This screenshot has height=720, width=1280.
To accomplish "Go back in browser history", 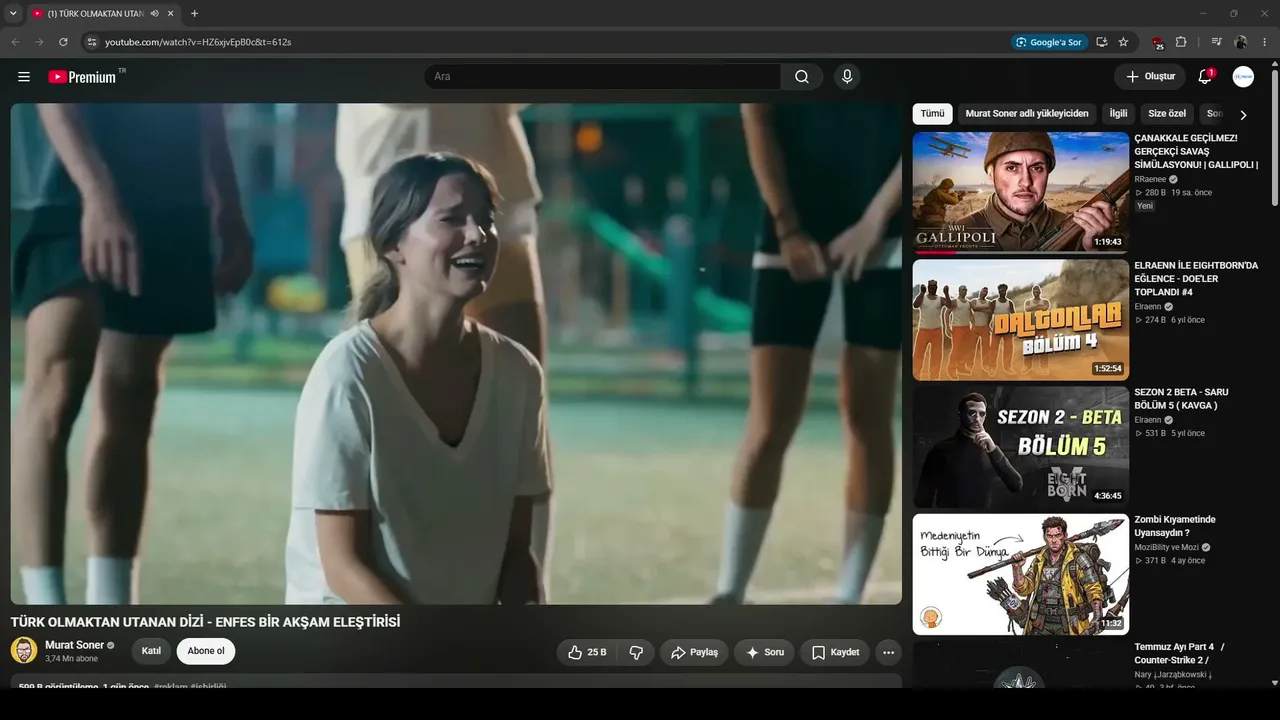I will pos(15,42).
